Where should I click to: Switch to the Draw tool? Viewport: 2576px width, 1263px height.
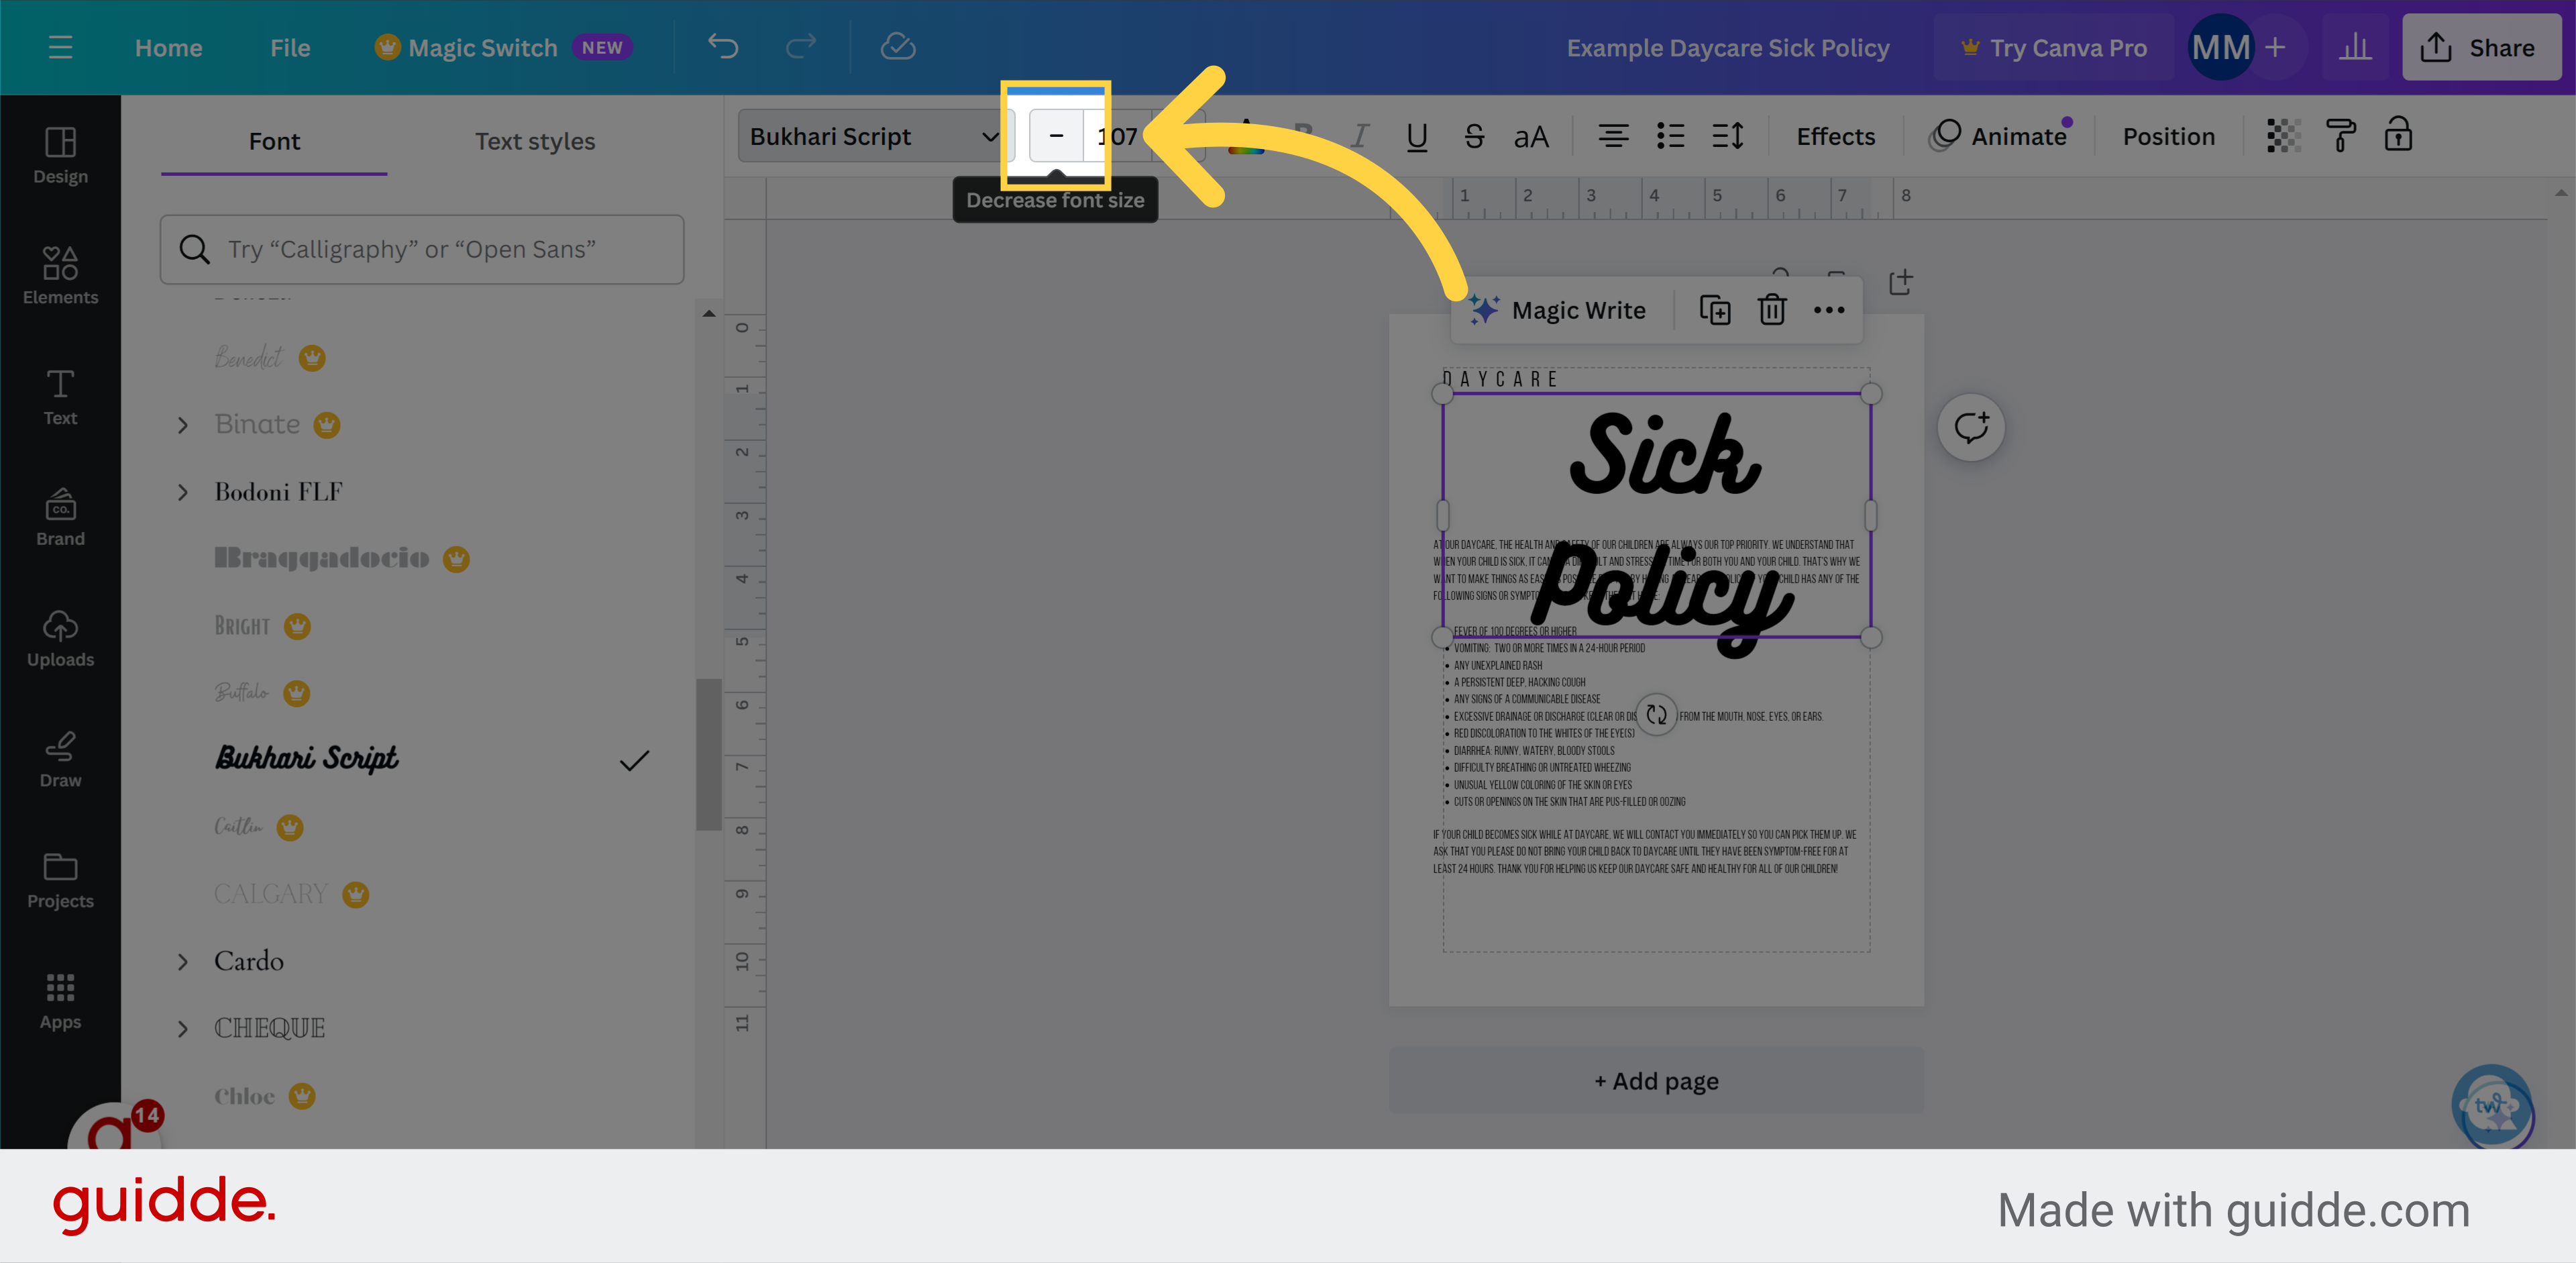(60, 757)
